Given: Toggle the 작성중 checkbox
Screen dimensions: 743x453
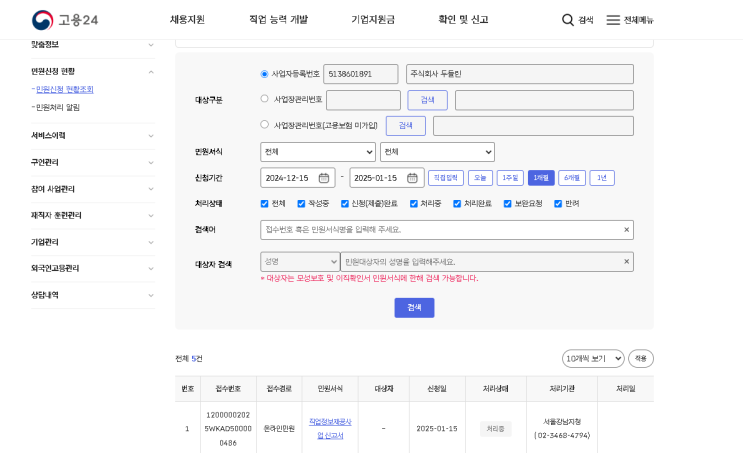Looking at the screenshot, I should 301,204.
